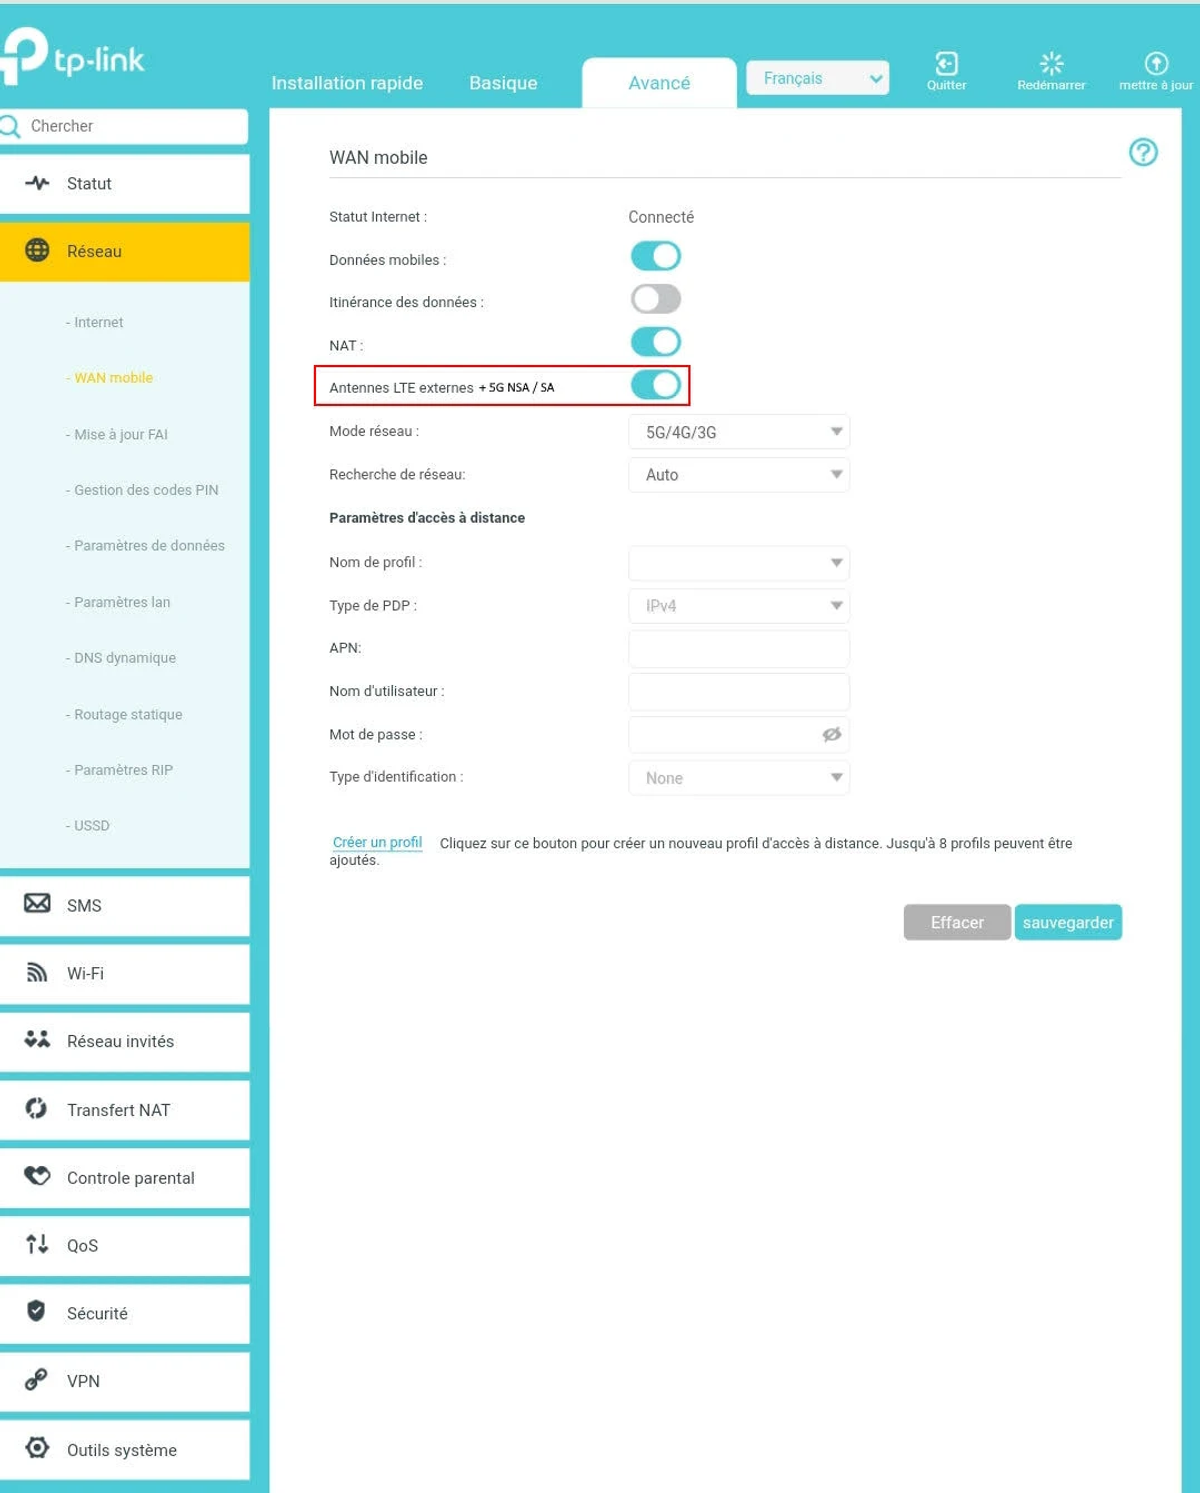Click the APN input field
1200x1493 pixels.
pos(739,648)
